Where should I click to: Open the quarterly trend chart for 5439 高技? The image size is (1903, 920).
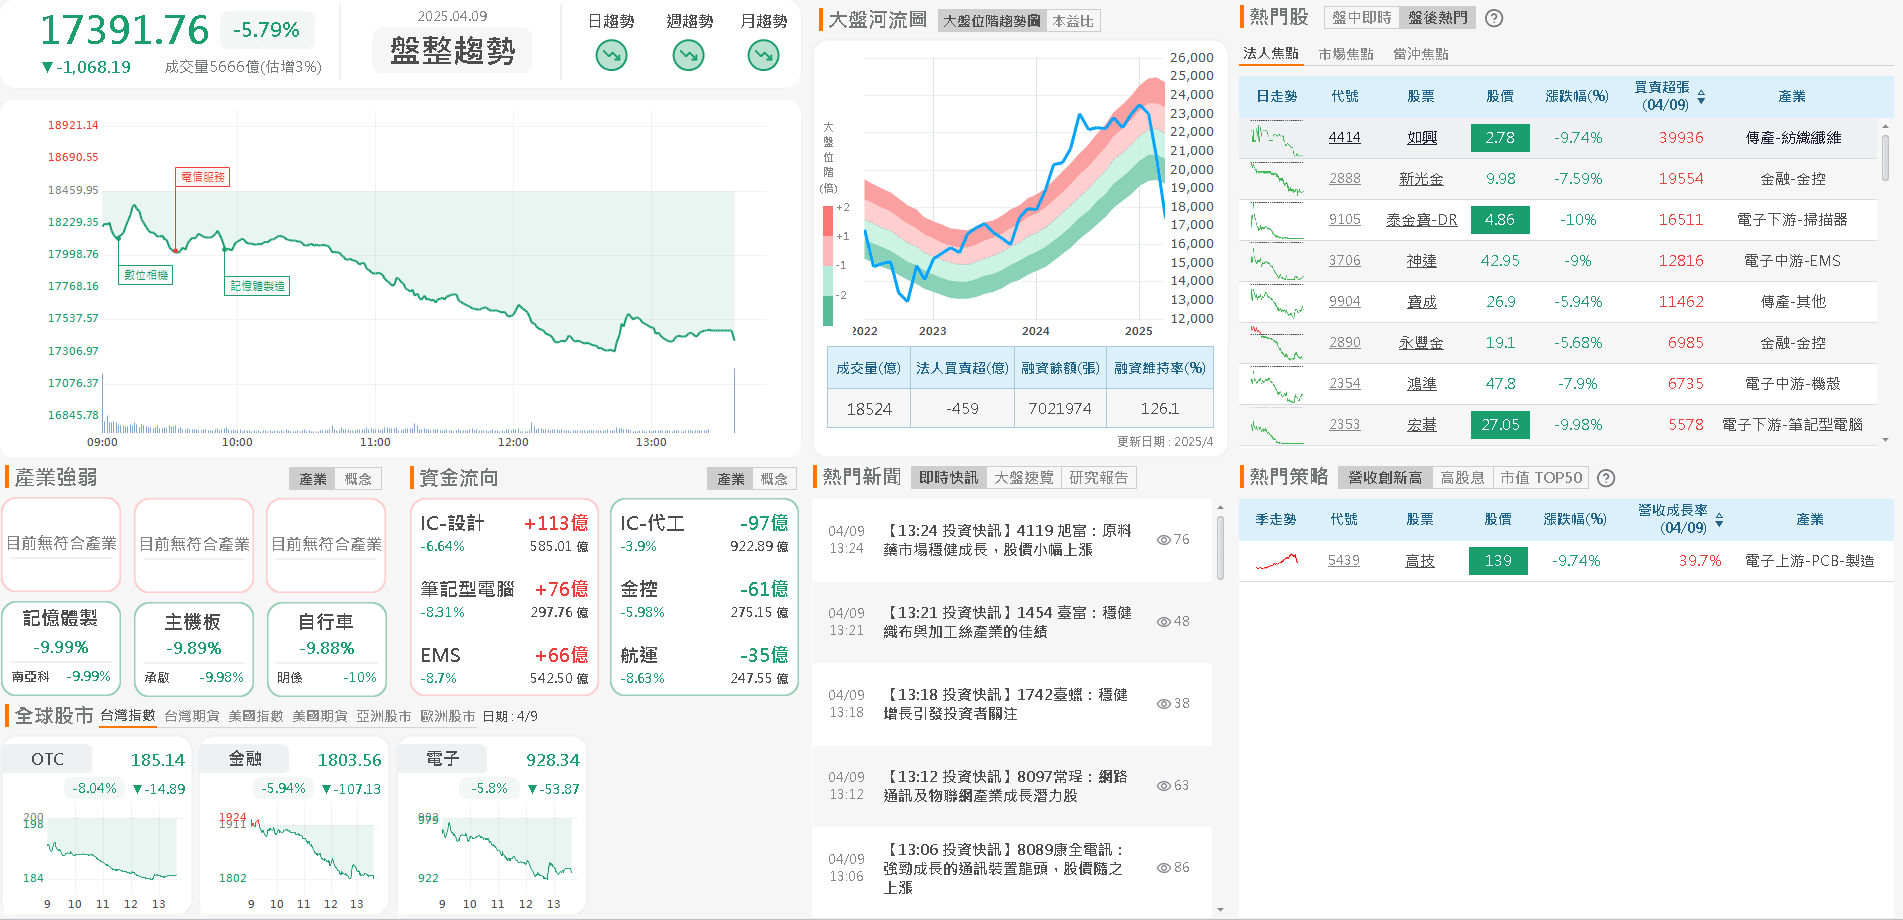coord(1277,561)
